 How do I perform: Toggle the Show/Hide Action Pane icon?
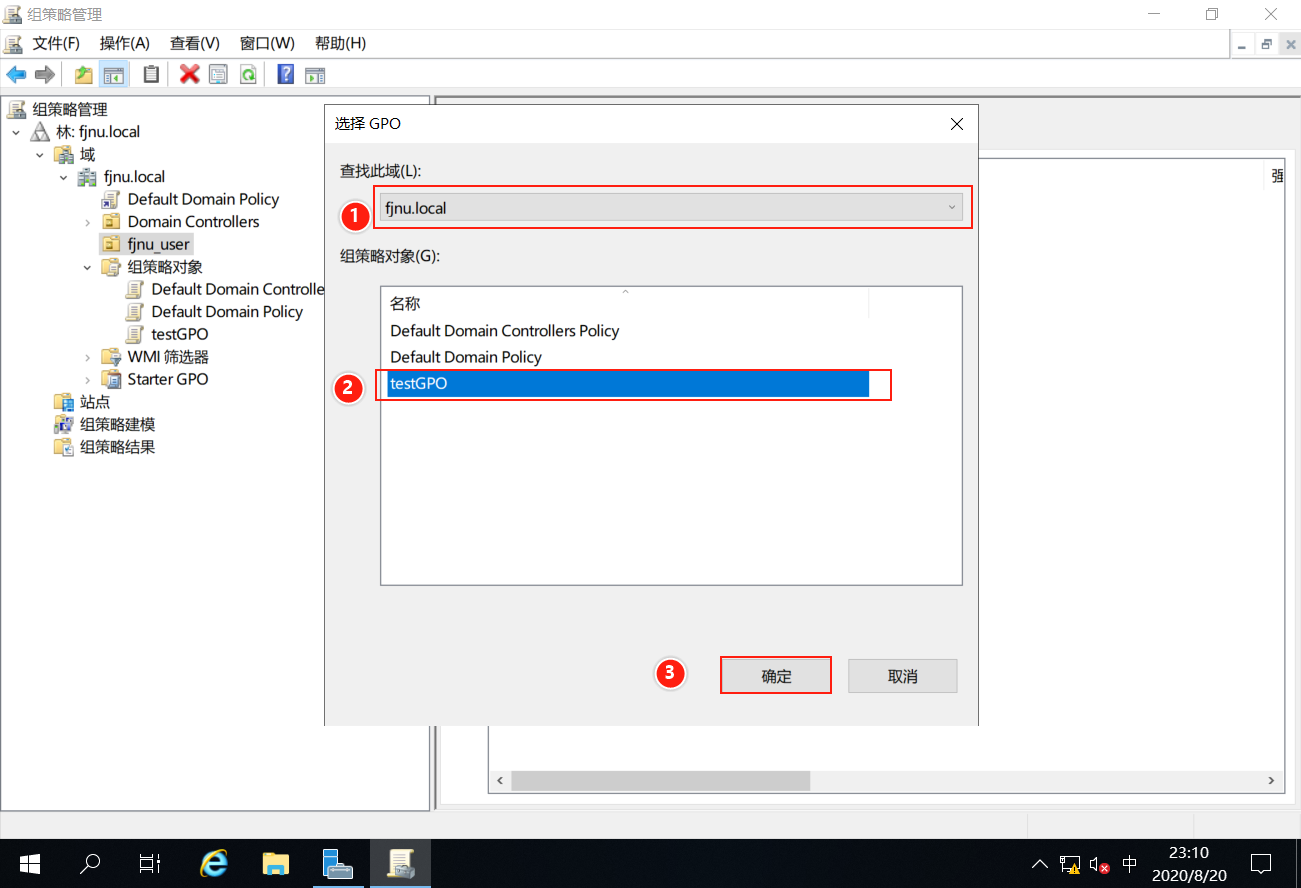[315, 74]
